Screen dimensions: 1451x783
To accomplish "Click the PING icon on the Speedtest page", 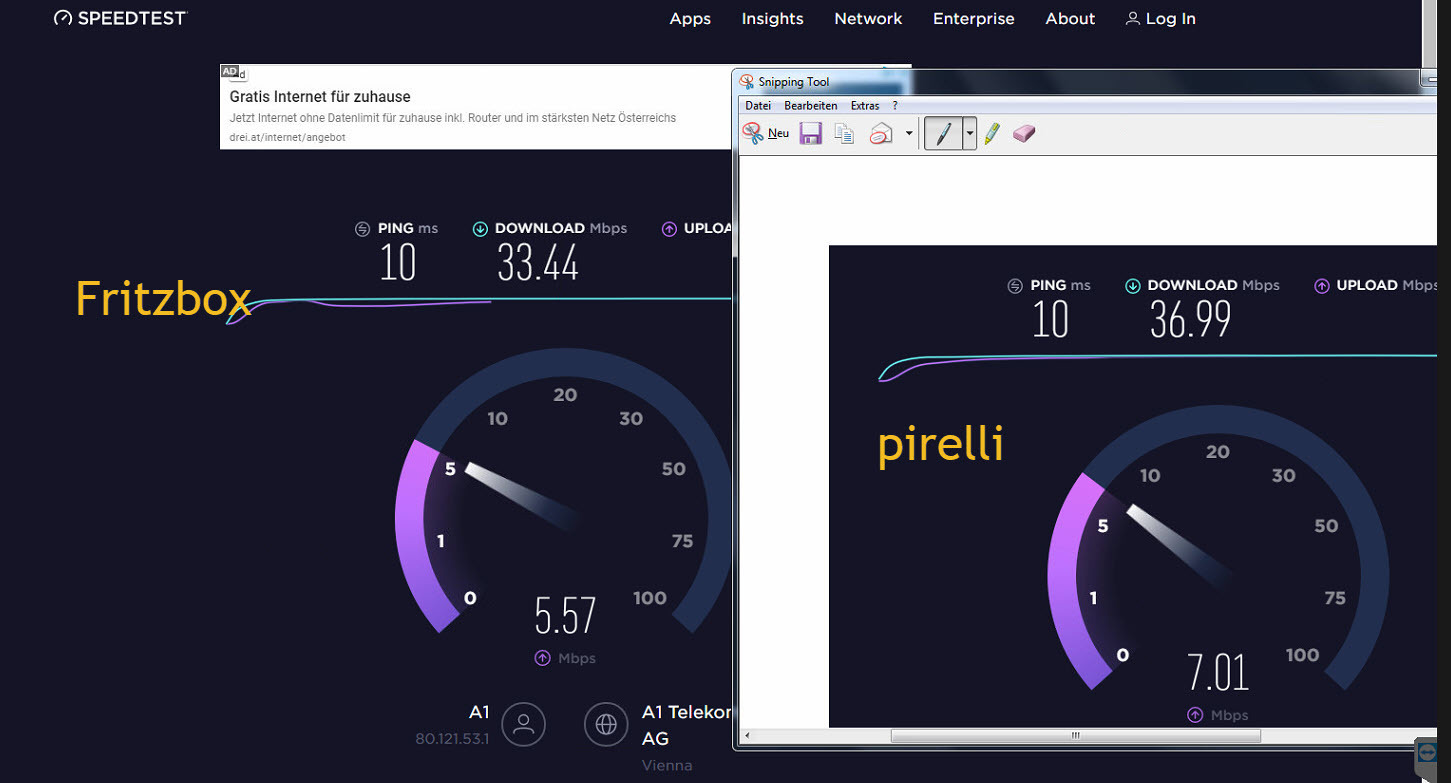I will pos(362,229).
